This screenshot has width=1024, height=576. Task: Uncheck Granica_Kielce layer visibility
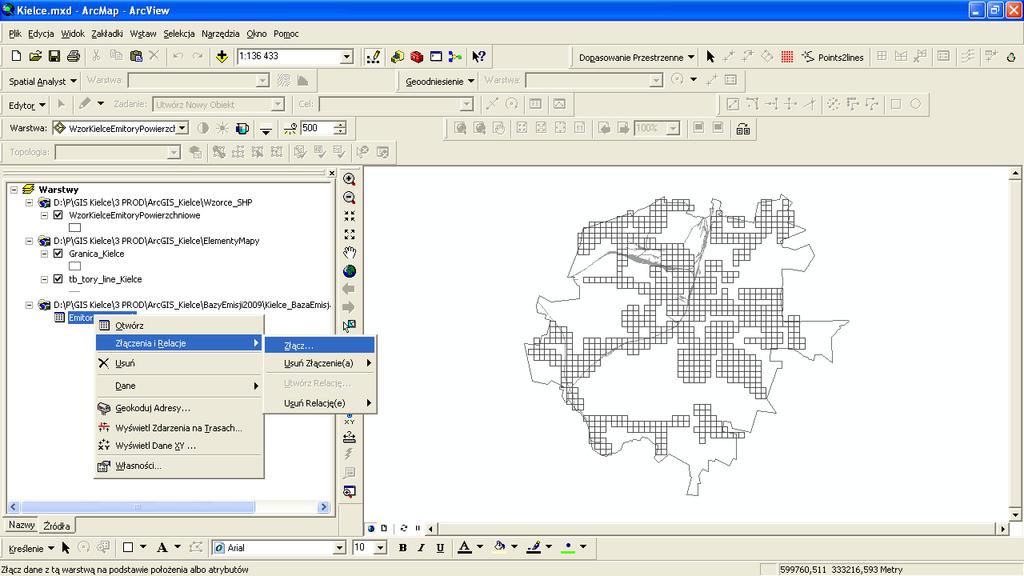58,253
